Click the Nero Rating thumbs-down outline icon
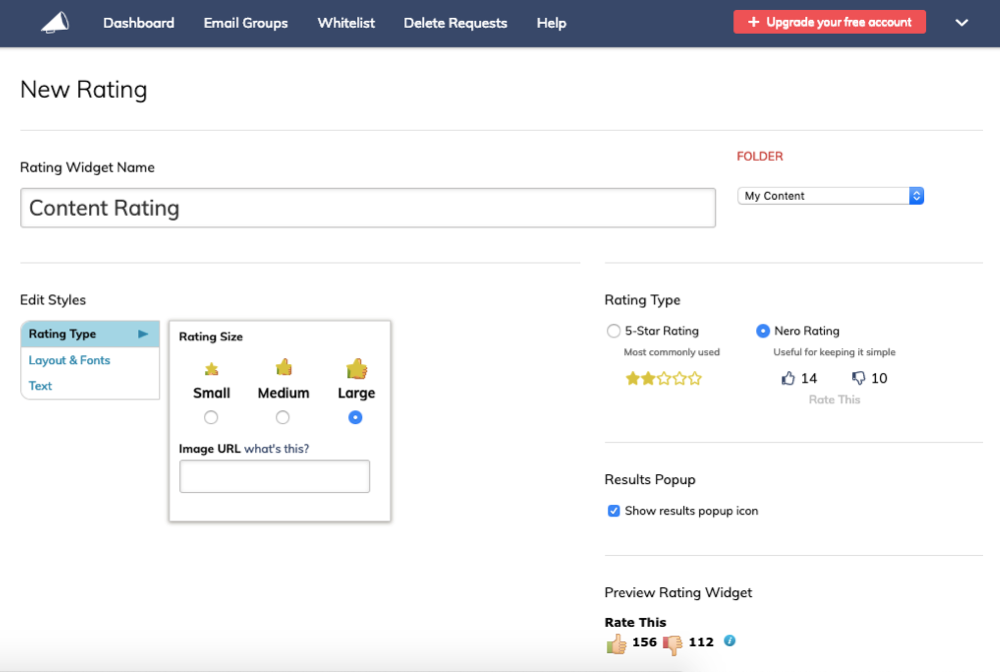The image size is (1000, 672). (x=858, y=378)
